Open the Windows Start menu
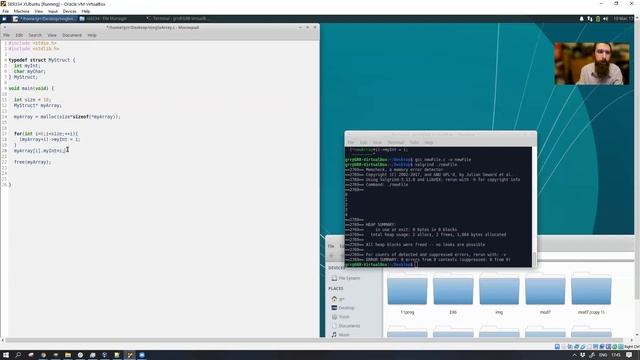 point(6,355)
